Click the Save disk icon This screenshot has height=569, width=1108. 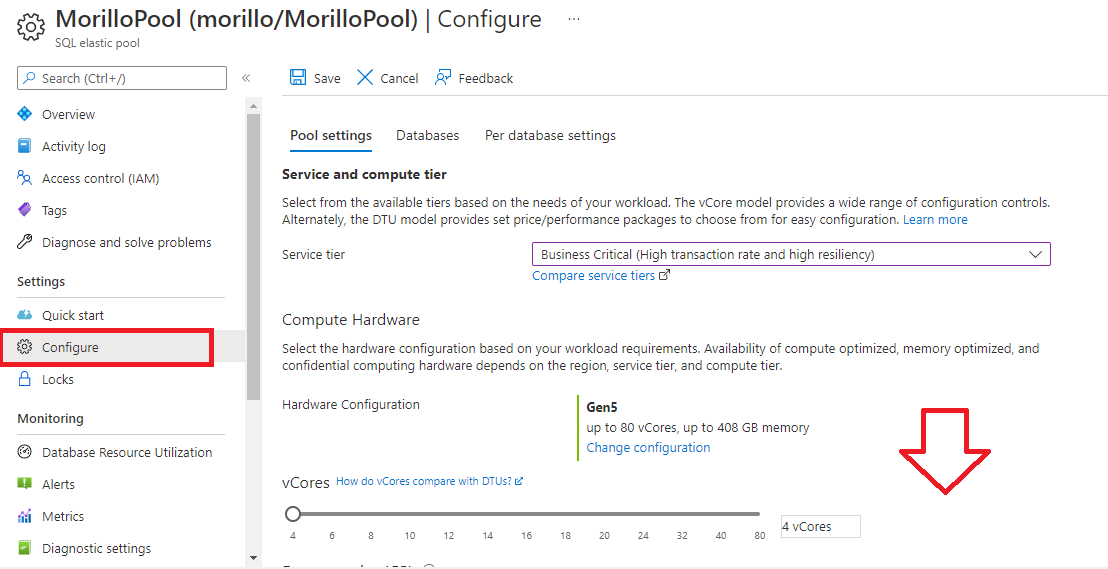298,78
